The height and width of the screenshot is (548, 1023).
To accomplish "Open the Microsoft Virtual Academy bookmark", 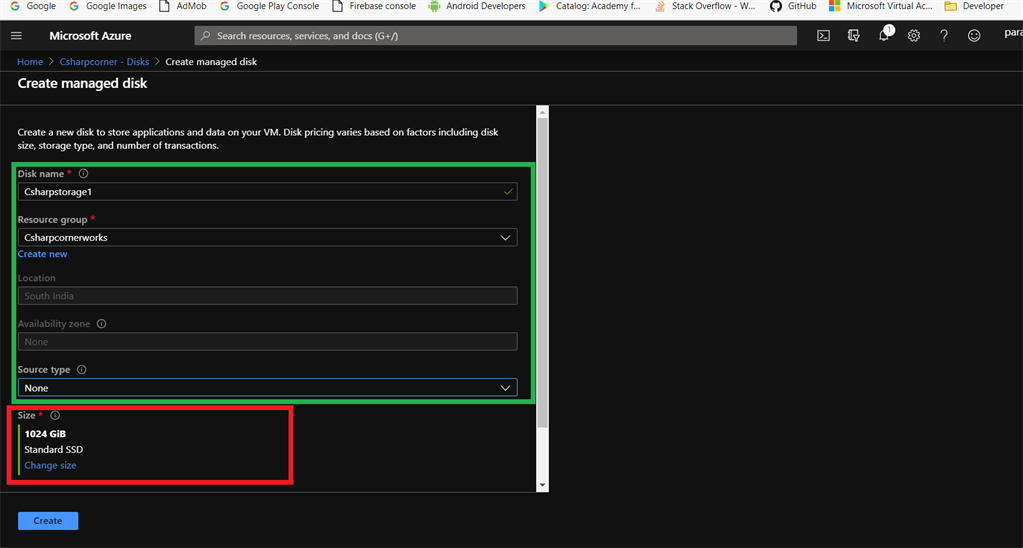I will click(x=881, y=7).
